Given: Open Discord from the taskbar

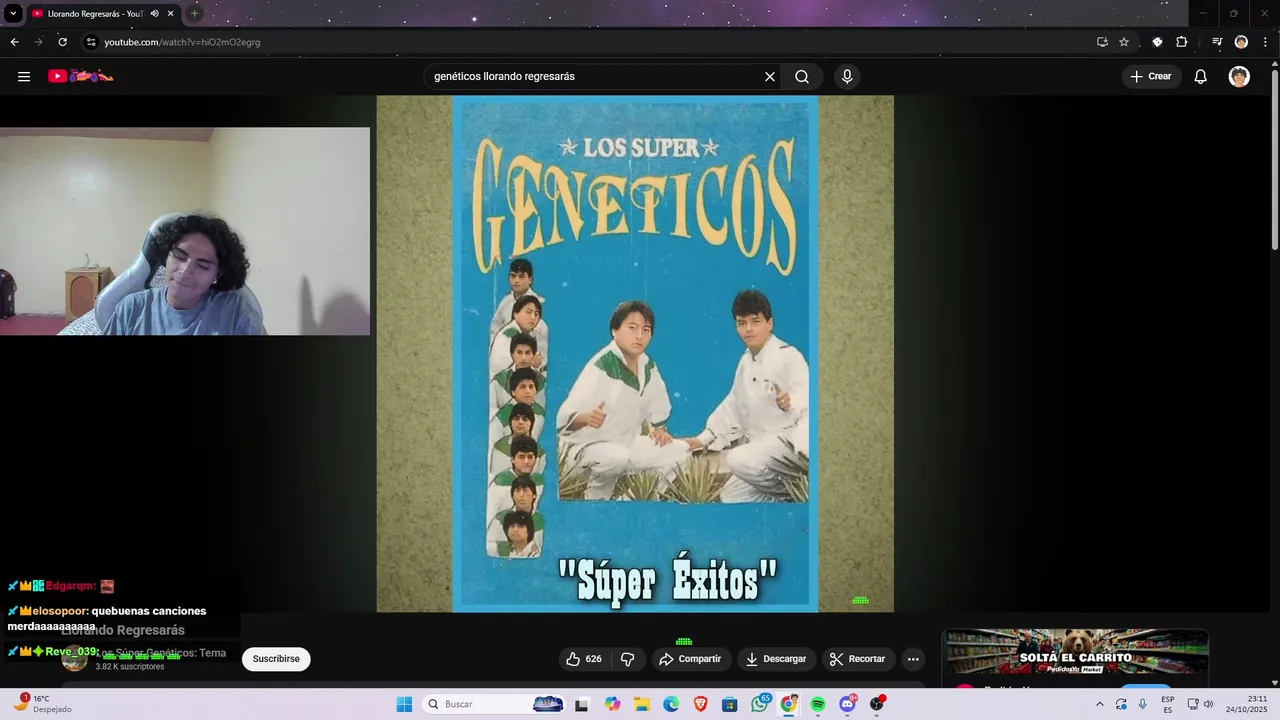Looking at the screenshot, I should coord(848,704).
